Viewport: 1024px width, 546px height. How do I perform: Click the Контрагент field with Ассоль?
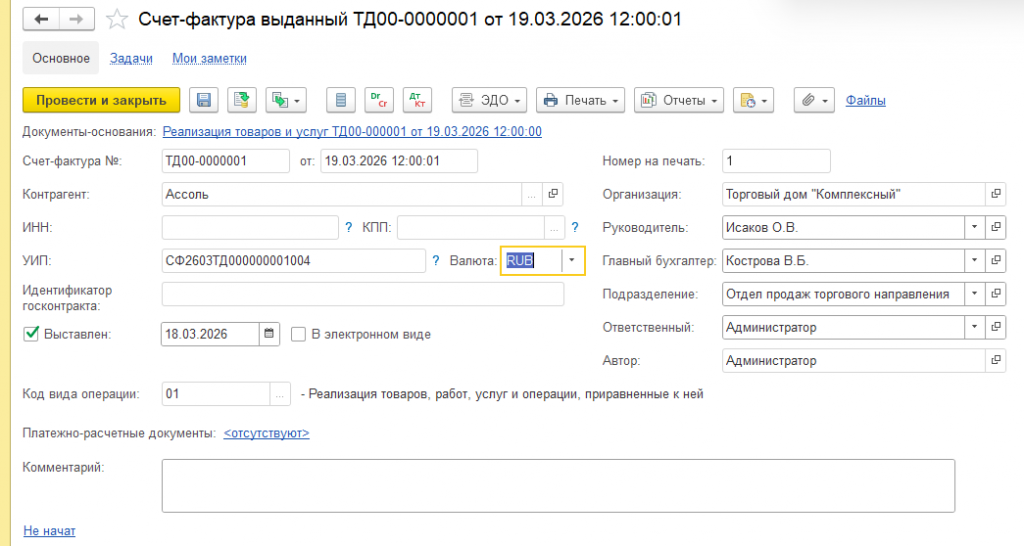click(342, 194)
